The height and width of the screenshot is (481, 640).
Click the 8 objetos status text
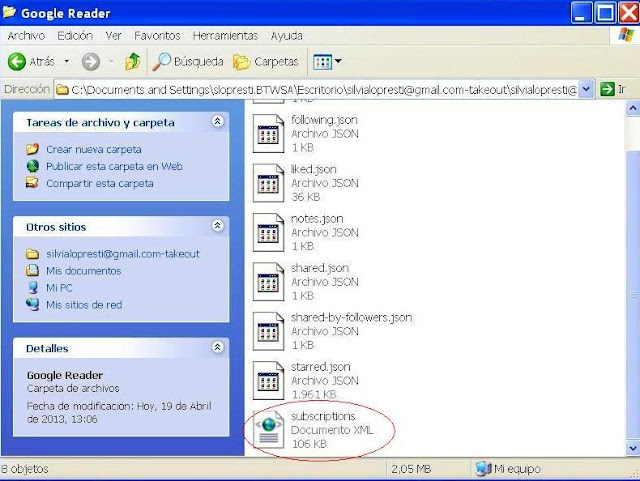24,469
